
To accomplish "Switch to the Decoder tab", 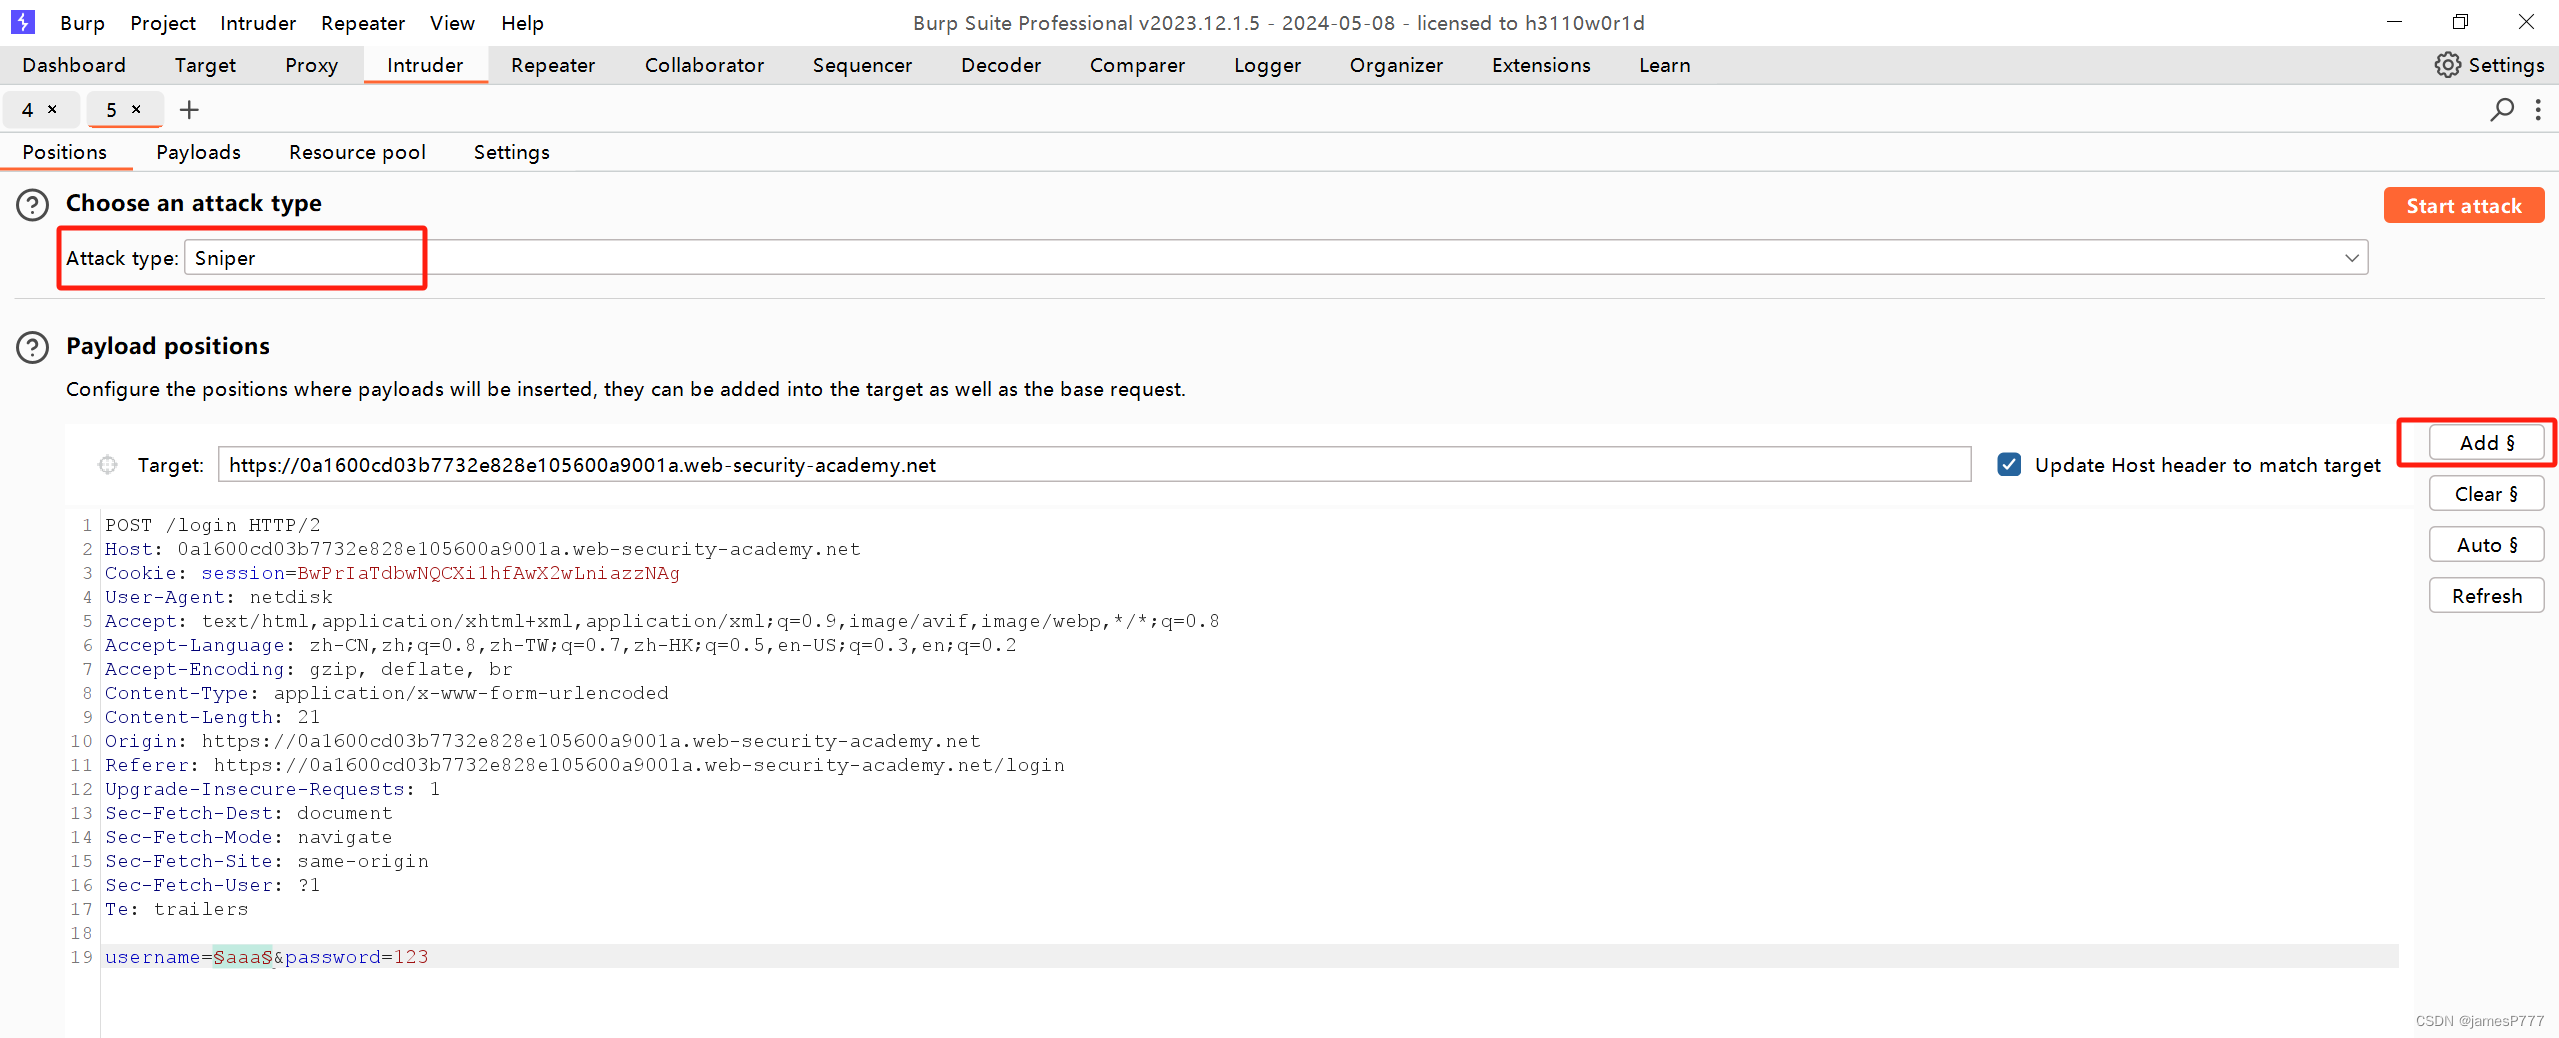I will (x=1000, y=65).
